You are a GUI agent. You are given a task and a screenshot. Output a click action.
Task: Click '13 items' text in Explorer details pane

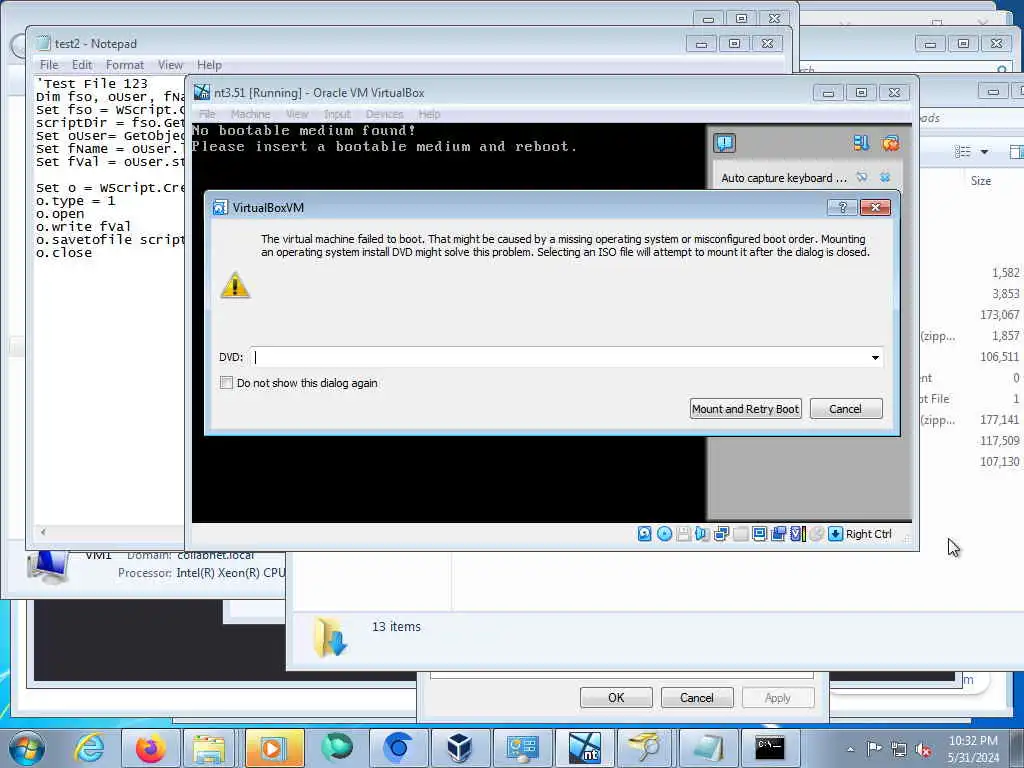(396, 627)
